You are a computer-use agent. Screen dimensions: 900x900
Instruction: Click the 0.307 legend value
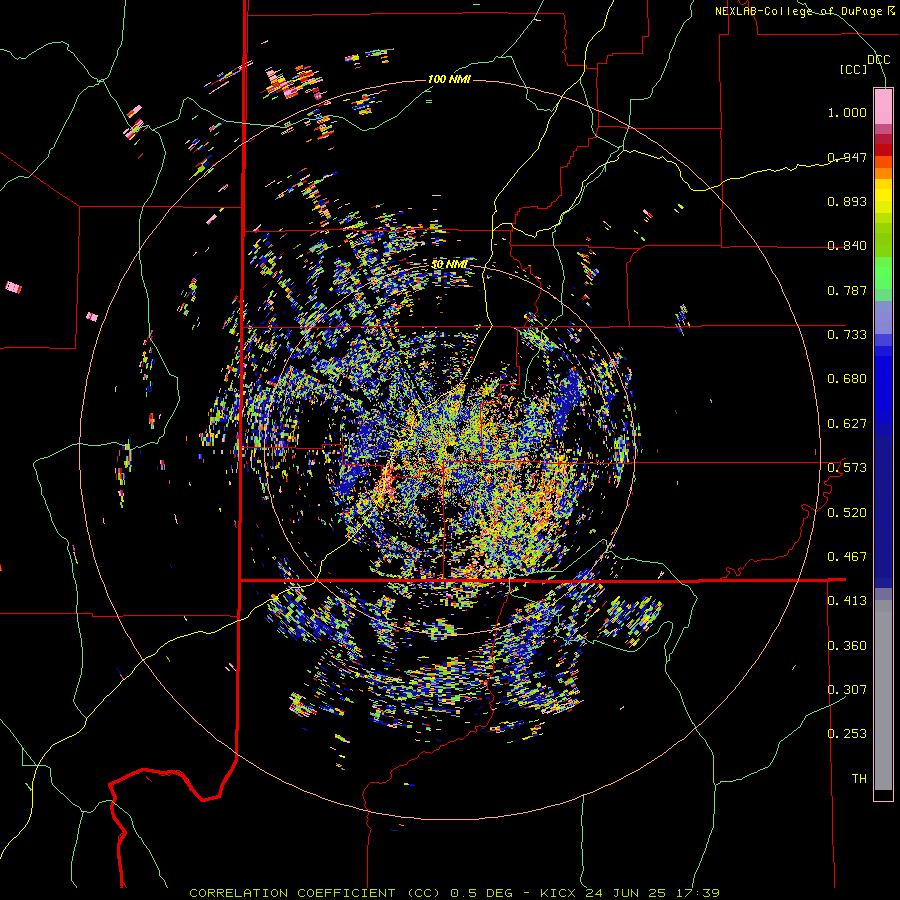coord(847,690)
